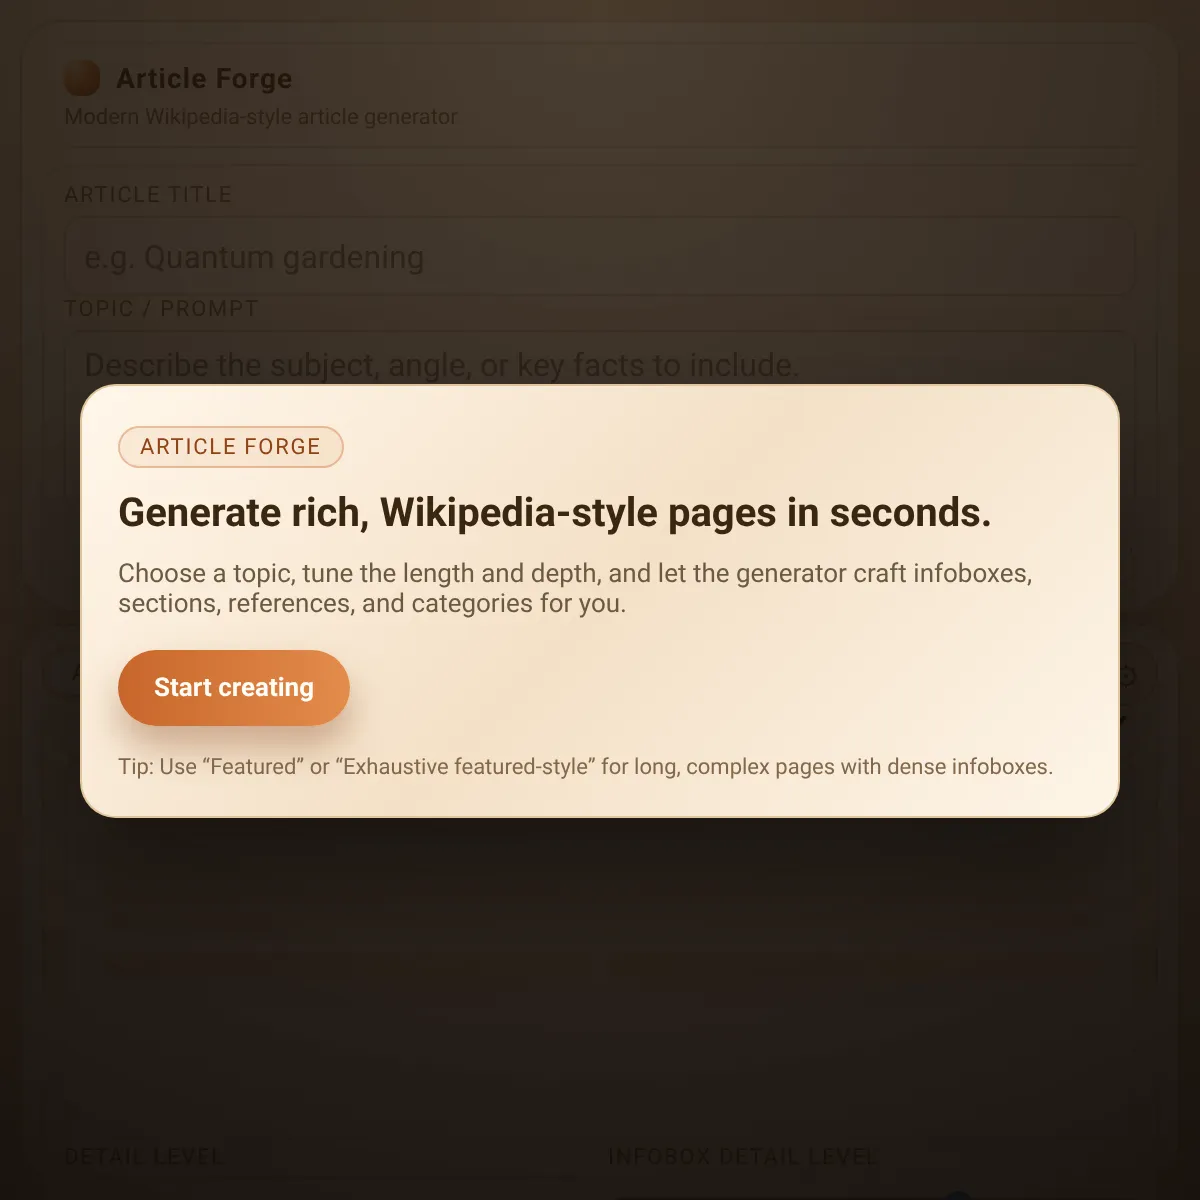Screen dimensions: 1200x1200
Task: Click the DETAIL LEVEL label
Action: pos(144,1157)
